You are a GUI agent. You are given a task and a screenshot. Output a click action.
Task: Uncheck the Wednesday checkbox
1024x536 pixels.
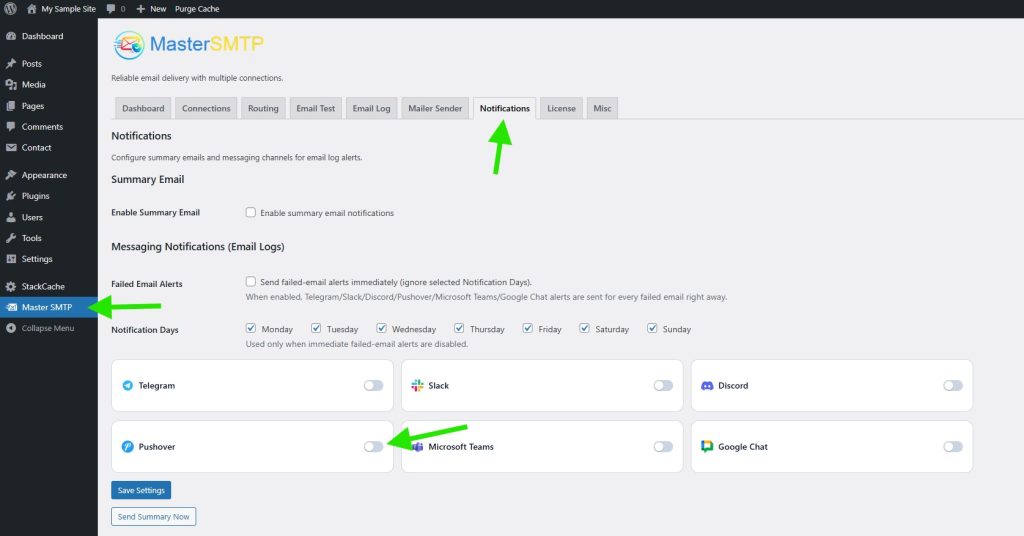click(381, 328)
